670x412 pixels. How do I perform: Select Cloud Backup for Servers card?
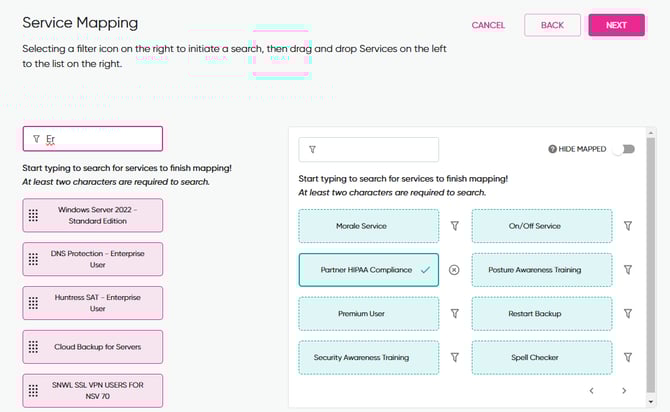(93, 347)
